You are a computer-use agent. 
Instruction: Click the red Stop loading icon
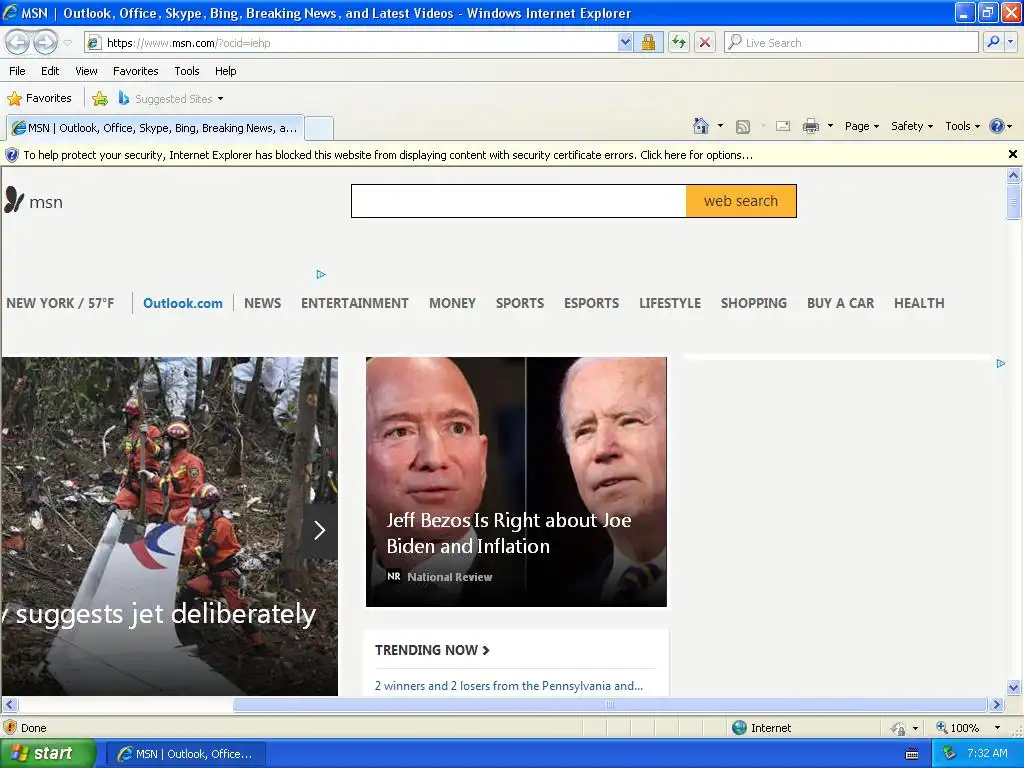tap(705, 42)
